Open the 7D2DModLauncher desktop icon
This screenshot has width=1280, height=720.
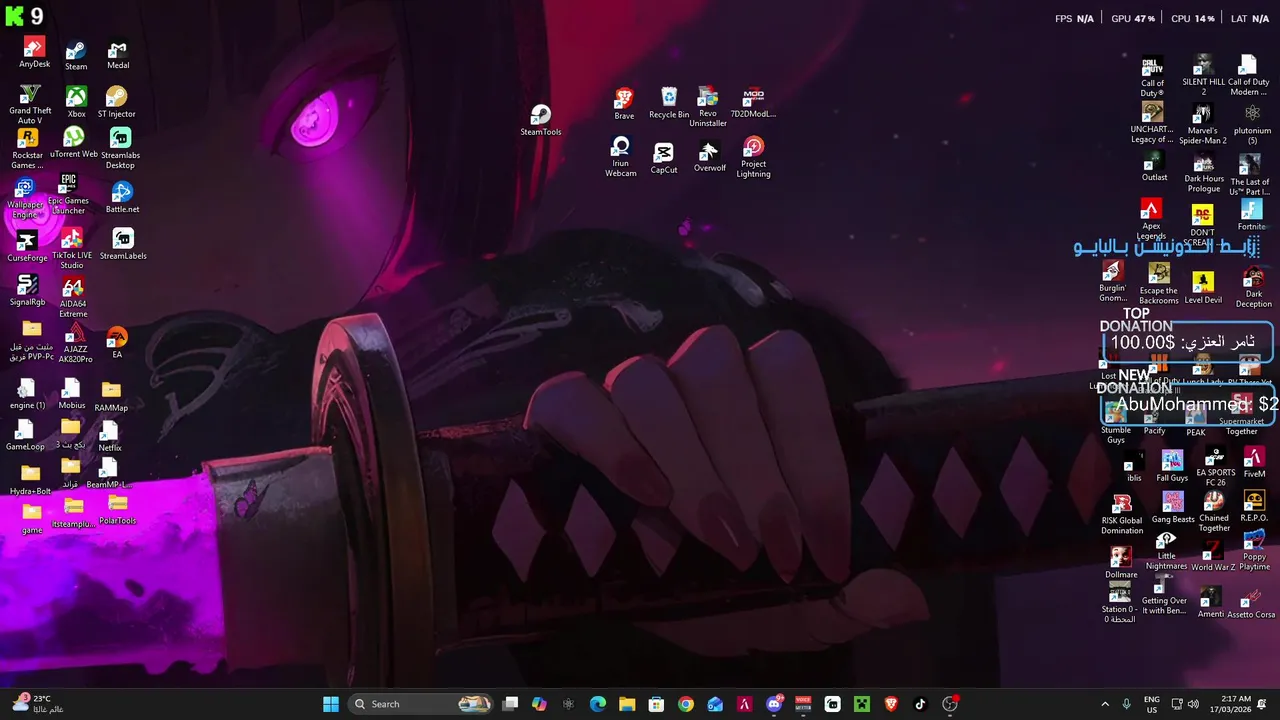click(753, 103)
